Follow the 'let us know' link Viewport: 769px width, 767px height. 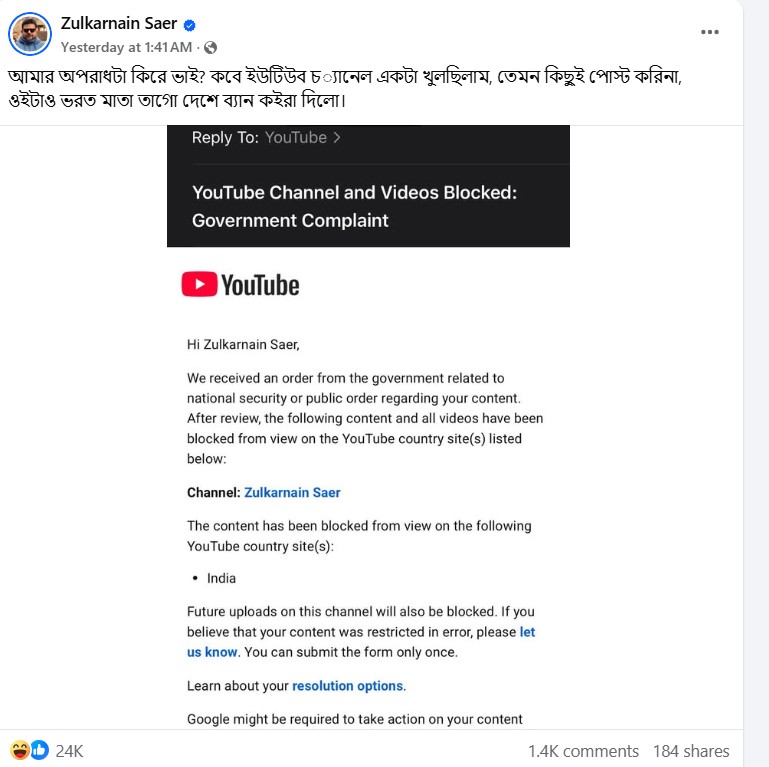527,632
